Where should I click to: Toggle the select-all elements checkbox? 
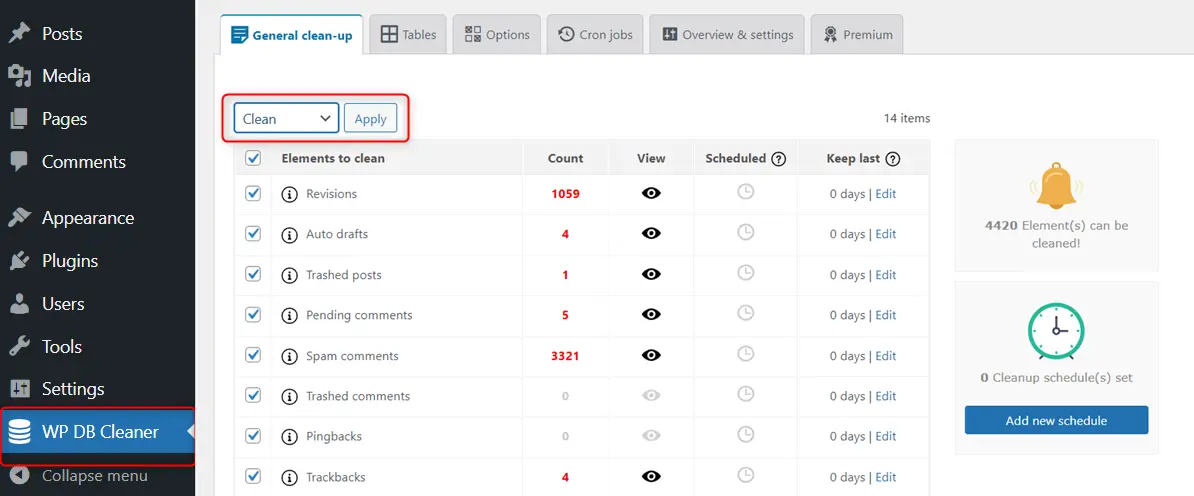tap(253, 158)
